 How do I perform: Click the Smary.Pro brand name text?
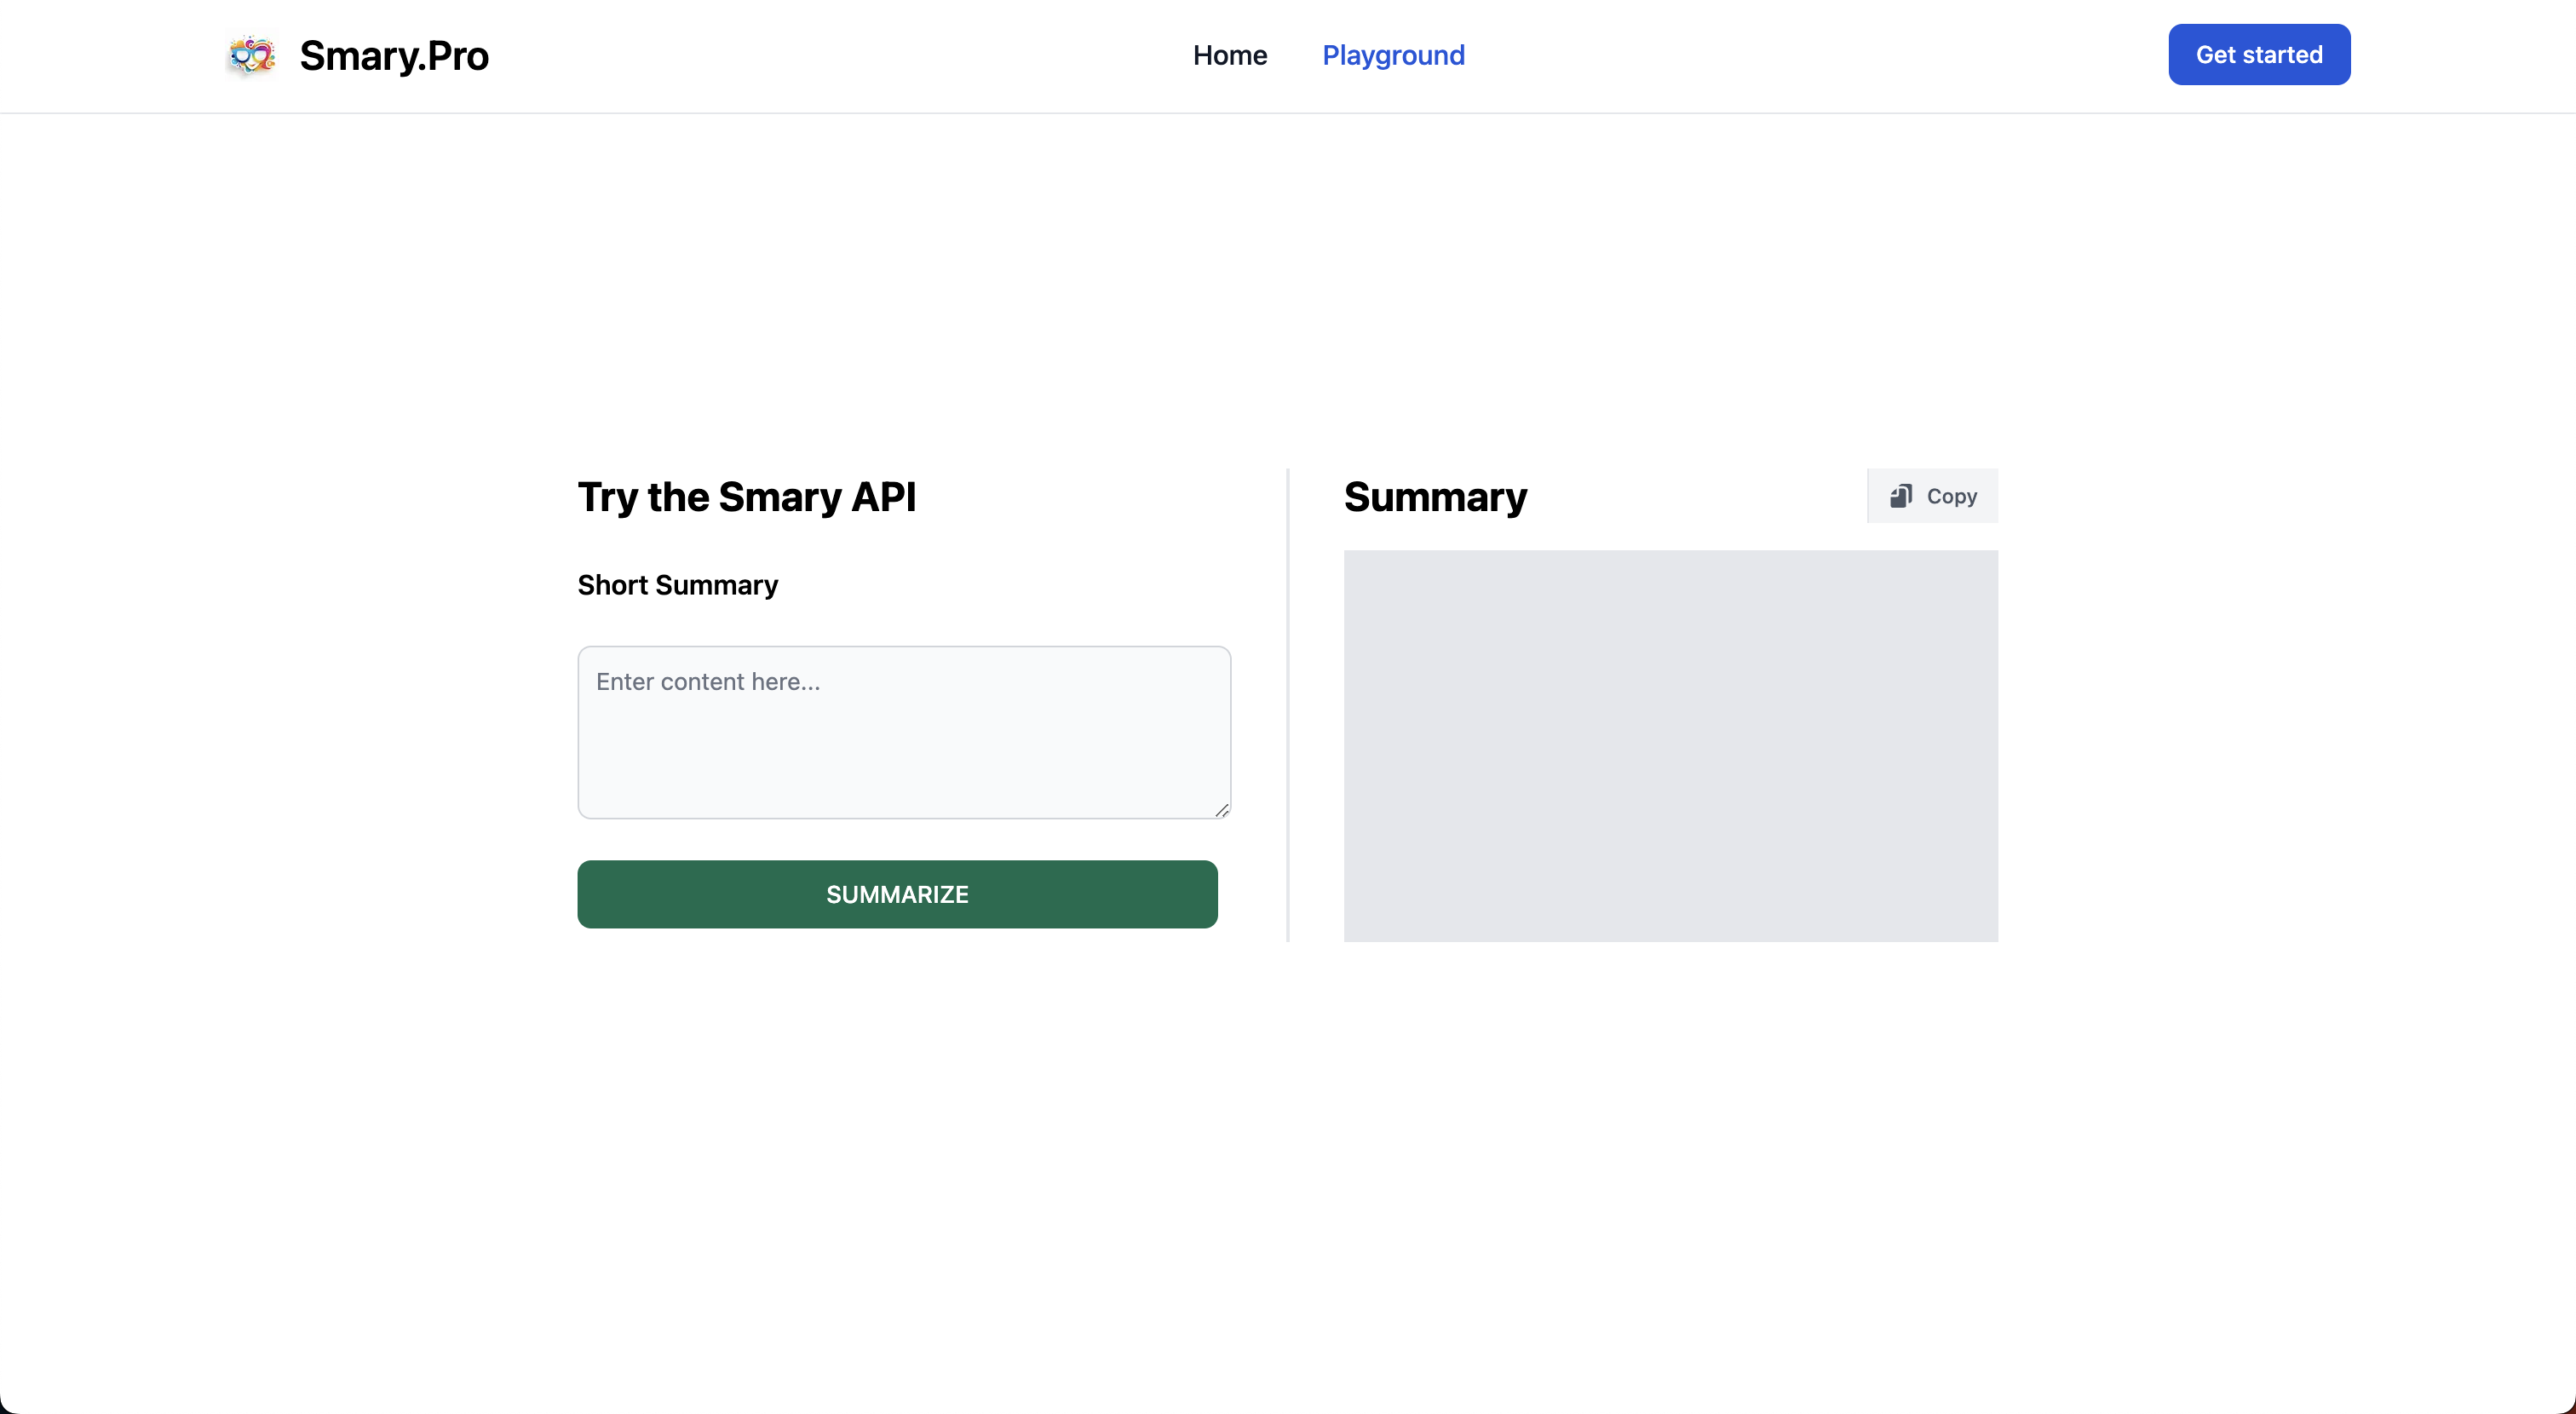click(x=394, y=56)
